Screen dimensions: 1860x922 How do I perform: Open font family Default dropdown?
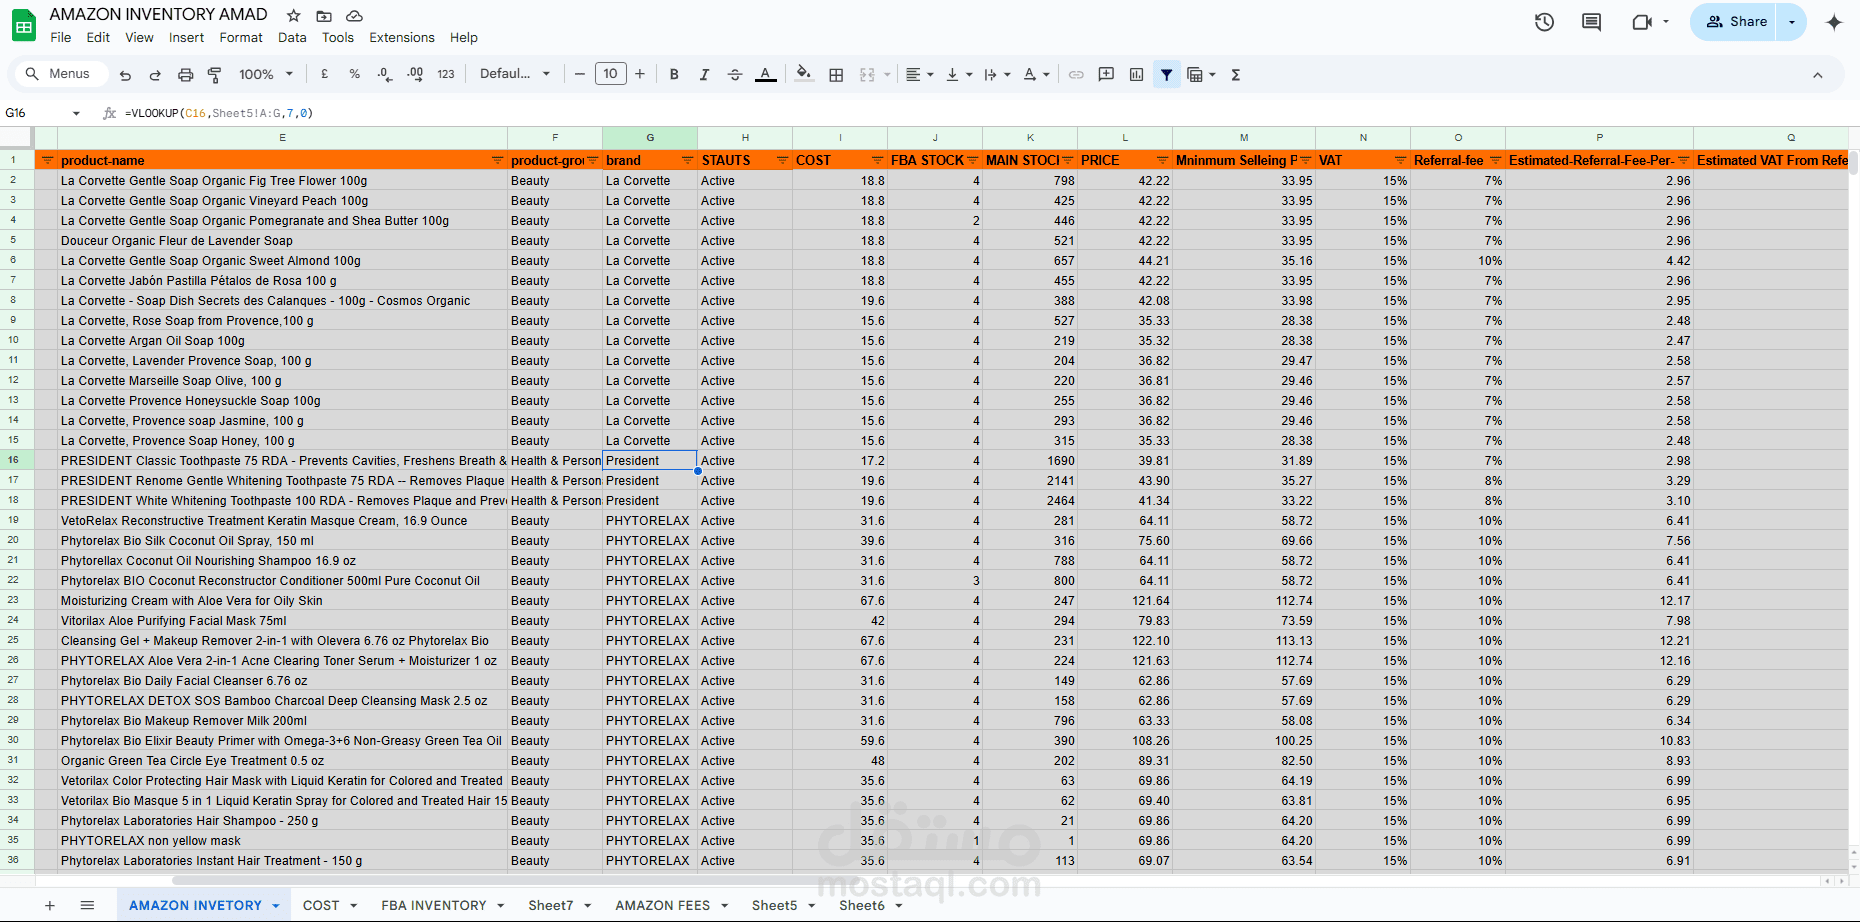(515, 74)
